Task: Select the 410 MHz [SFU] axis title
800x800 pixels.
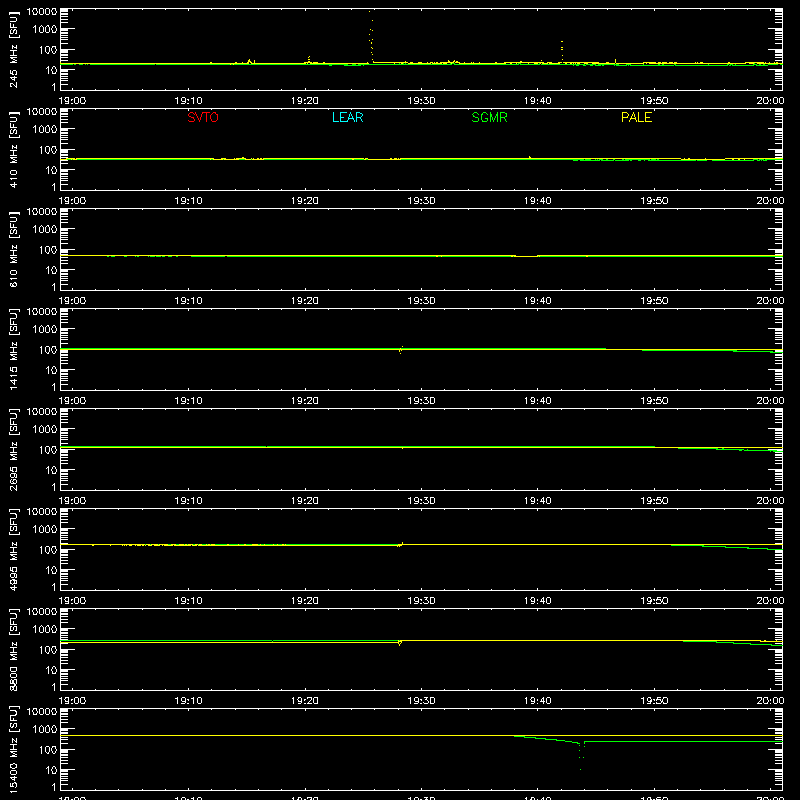Action: (13, 150)
